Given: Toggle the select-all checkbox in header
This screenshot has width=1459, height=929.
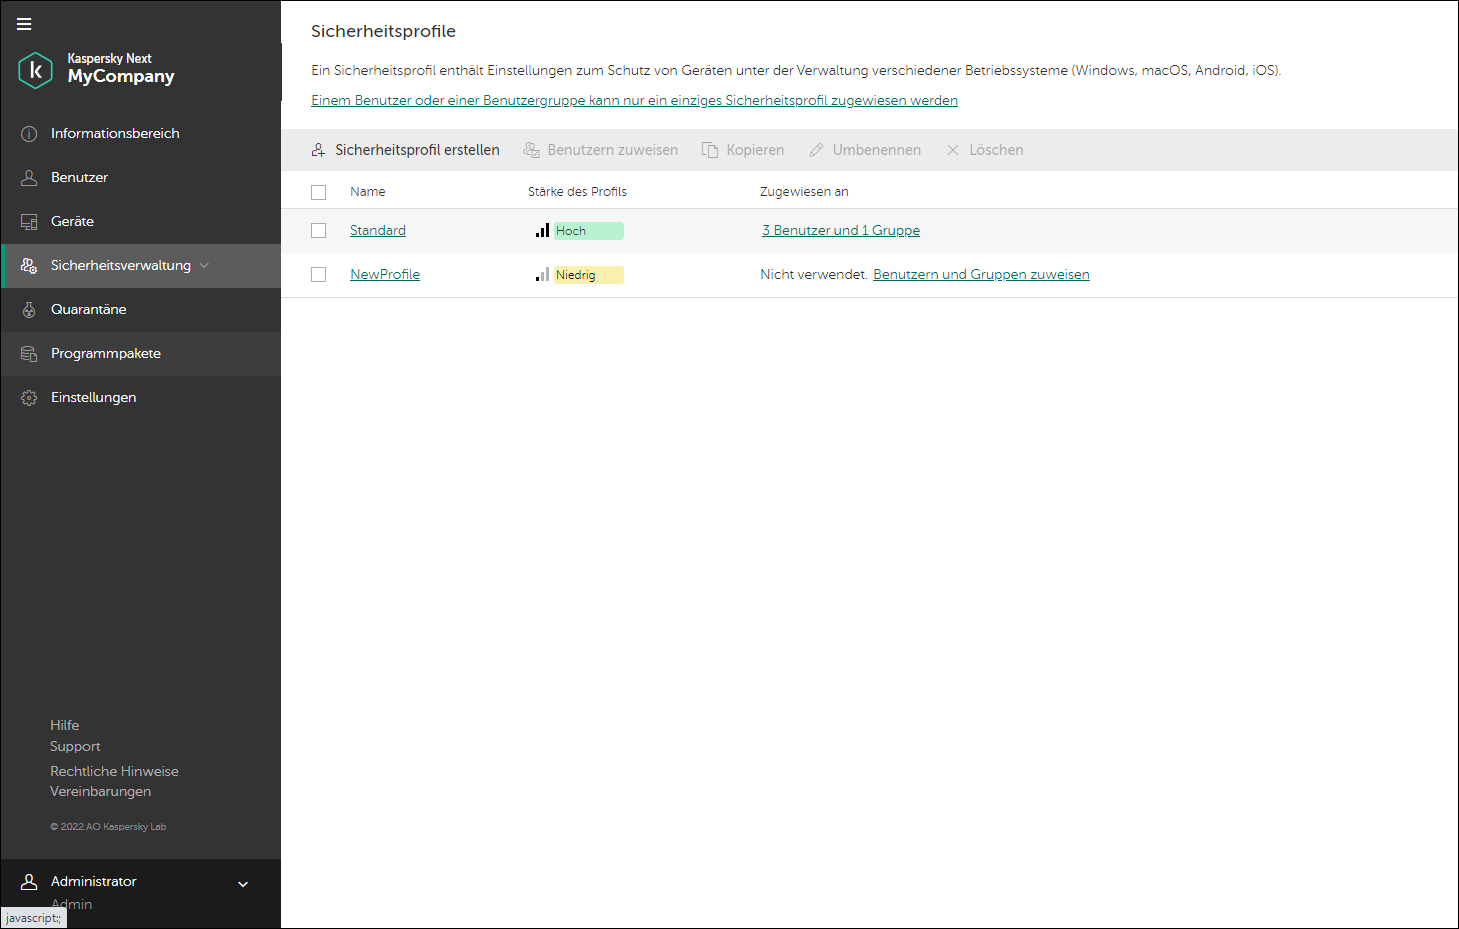Looking at the screenshot, I should (319, 192).
